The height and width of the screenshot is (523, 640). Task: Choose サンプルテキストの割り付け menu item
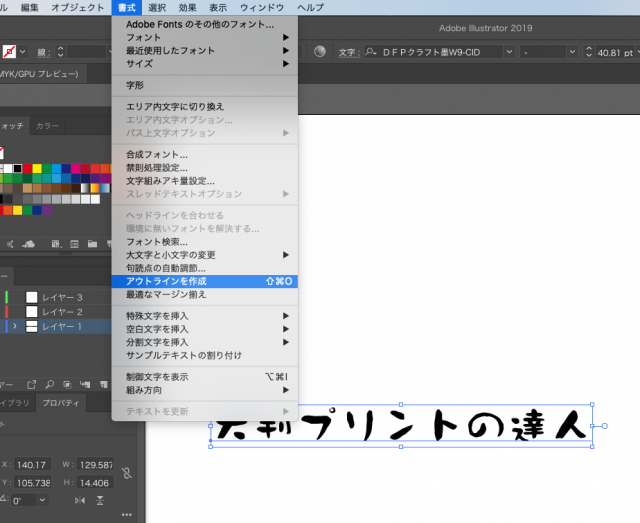(x=204, y=355)
